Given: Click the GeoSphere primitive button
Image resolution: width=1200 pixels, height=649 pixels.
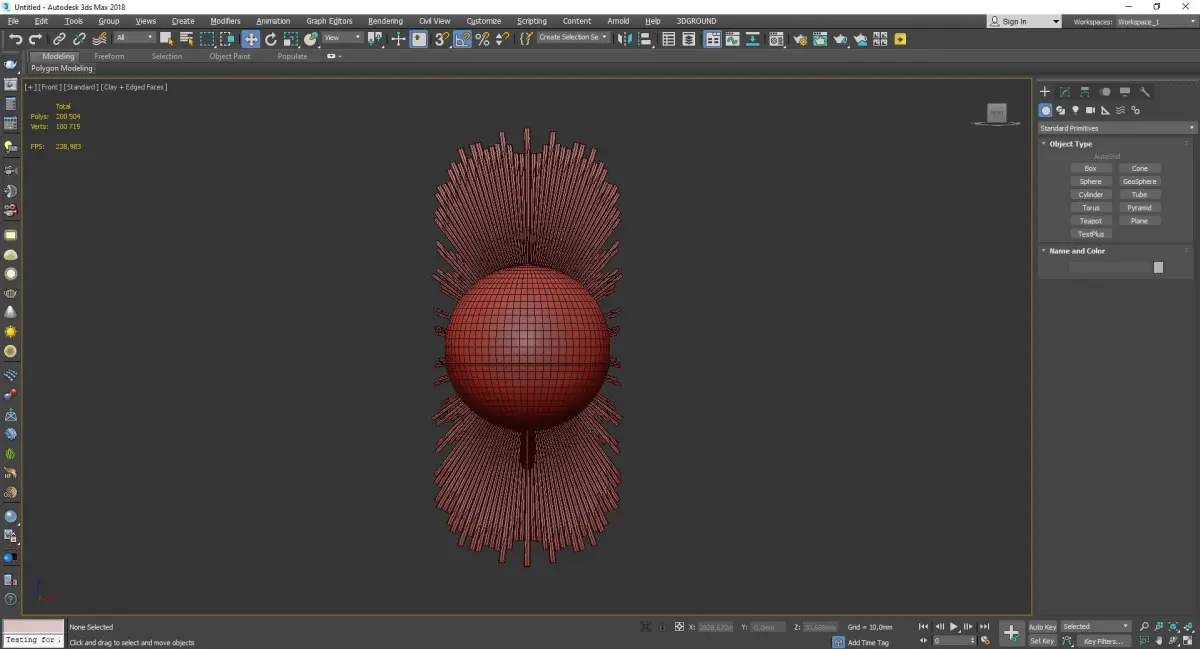Looking at the screenshot, I should [x=1139, y=181].
